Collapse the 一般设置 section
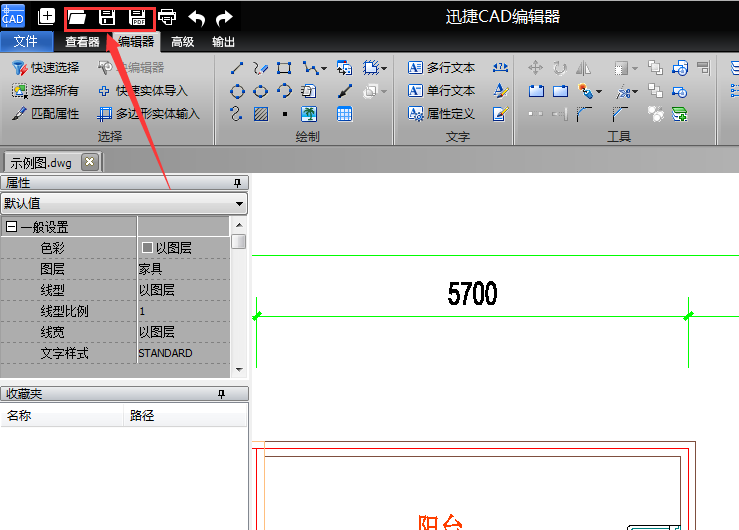 pos(12,227)
